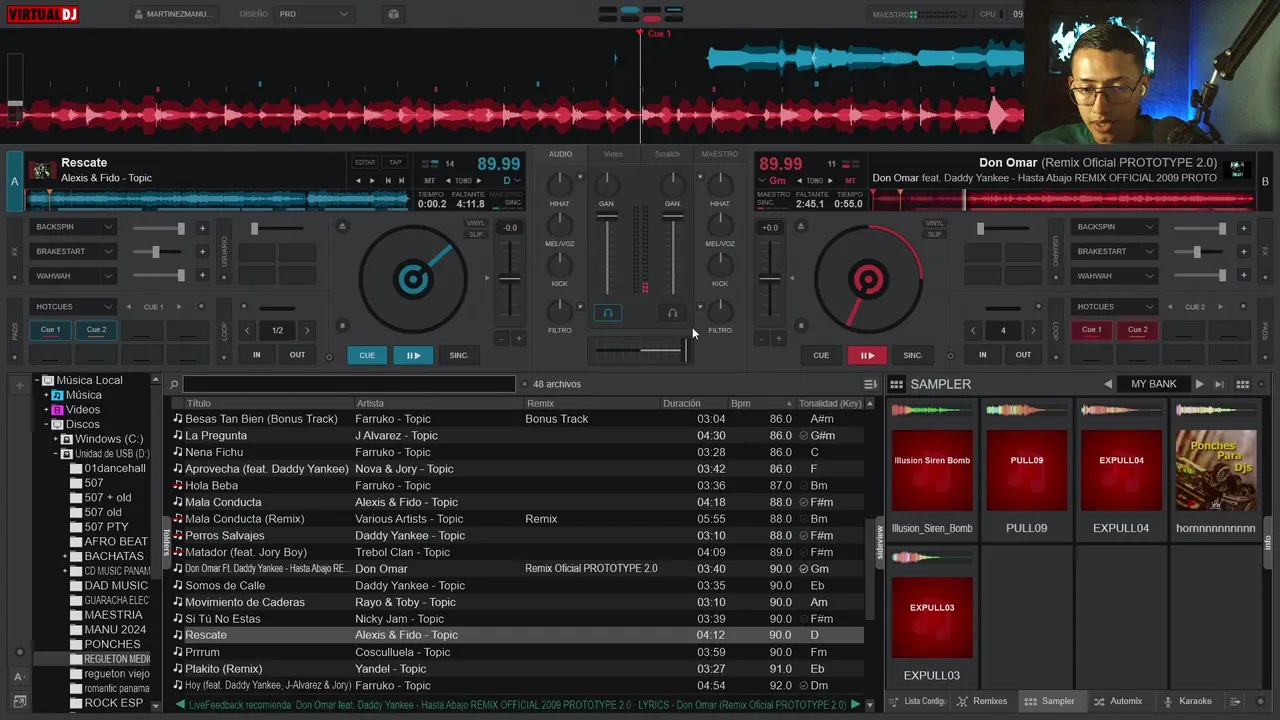
Task: Open the sampler layout grid icon at top right
Action: click(1243, 384)
